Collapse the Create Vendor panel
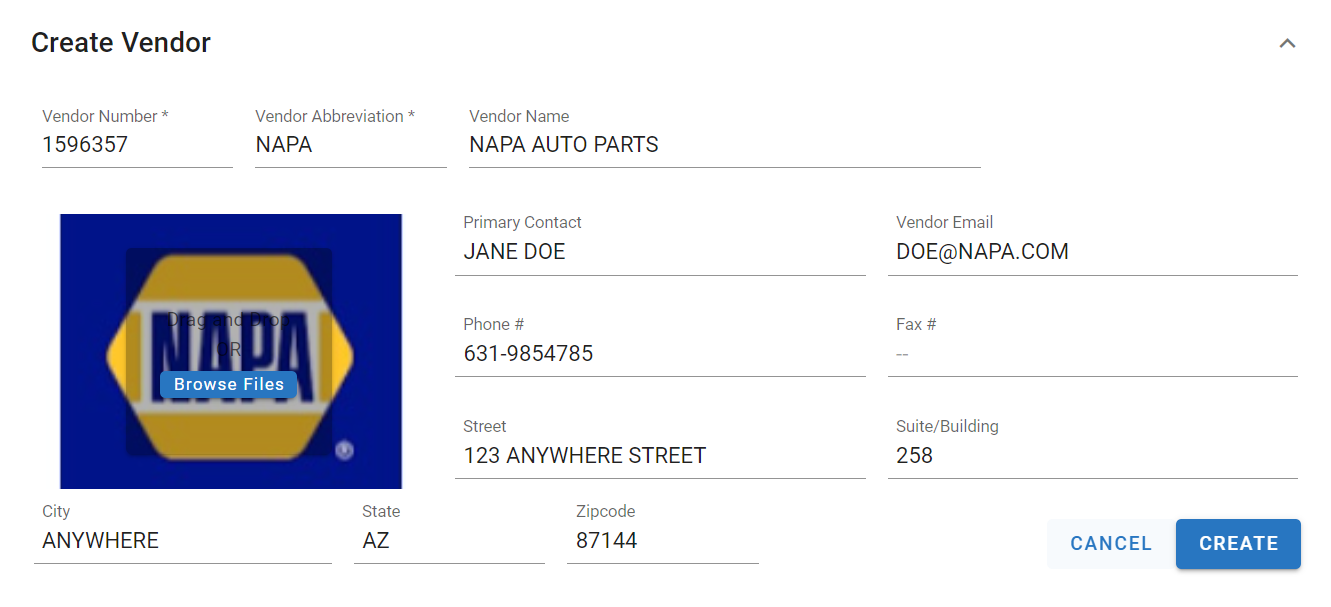The width and height of the screenshot is (1331, 607). 1287,43
